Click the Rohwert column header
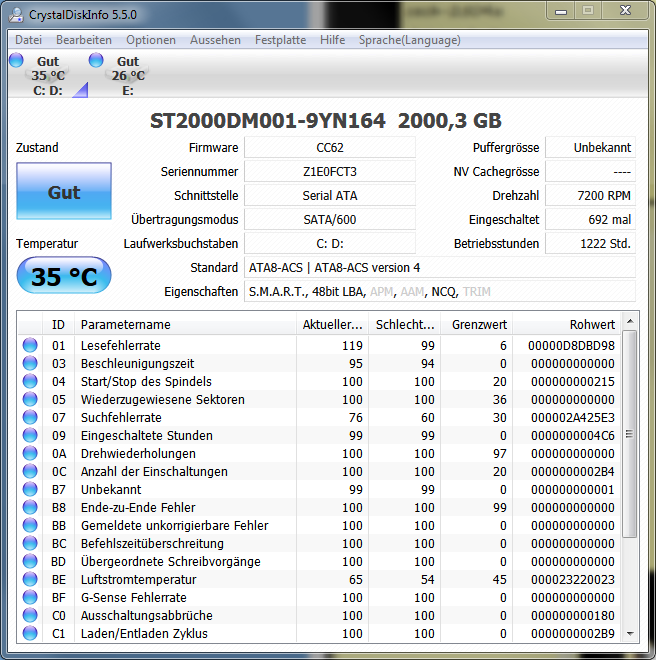656x660 pixels. point(567,324)
